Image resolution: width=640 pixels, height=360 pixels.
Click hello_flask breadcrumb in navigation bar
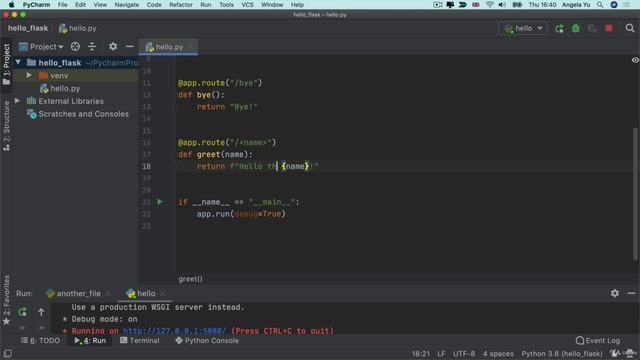28,28
